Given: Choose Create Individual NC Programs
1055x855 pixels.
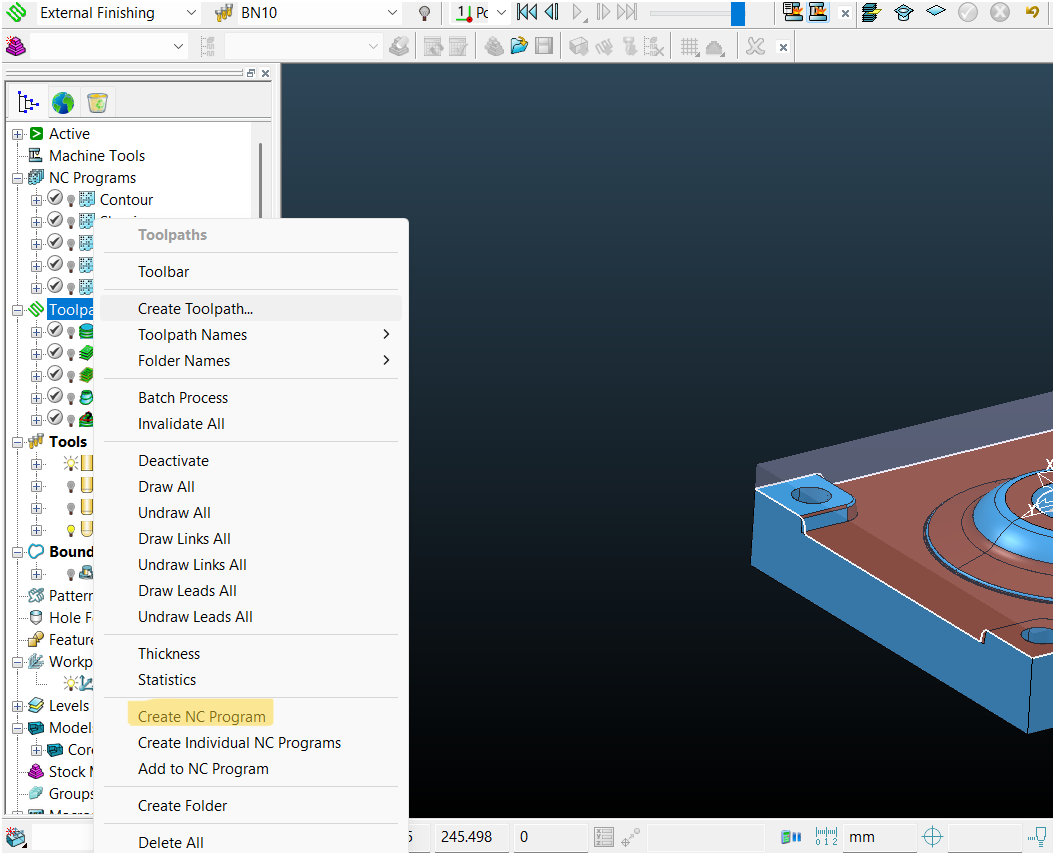Looking at the screenshot, I should coord(250,743).
